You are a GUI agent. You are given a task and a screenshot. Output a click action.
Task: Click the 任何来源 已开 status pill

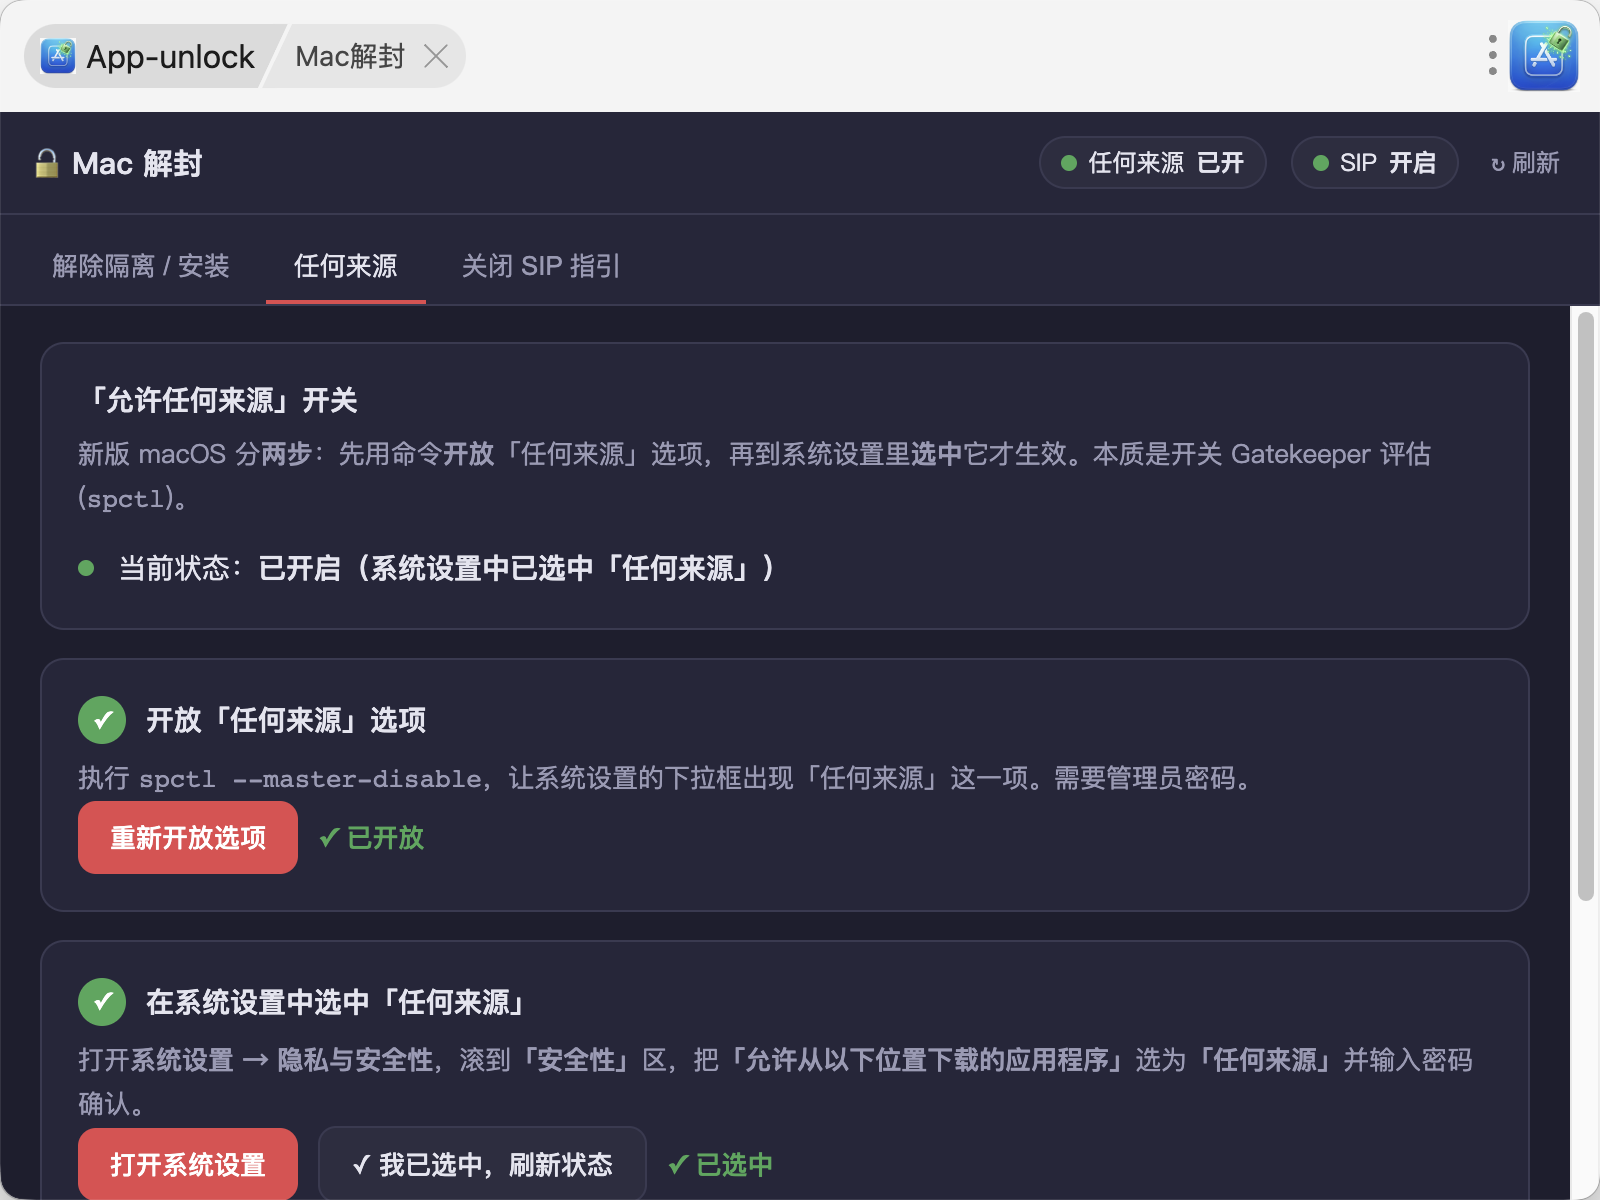[1153, 163]
